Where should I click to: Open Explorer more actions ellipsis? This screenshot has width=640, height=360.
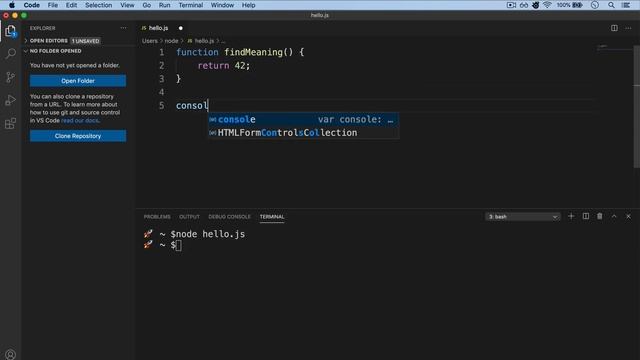point(123,28)
